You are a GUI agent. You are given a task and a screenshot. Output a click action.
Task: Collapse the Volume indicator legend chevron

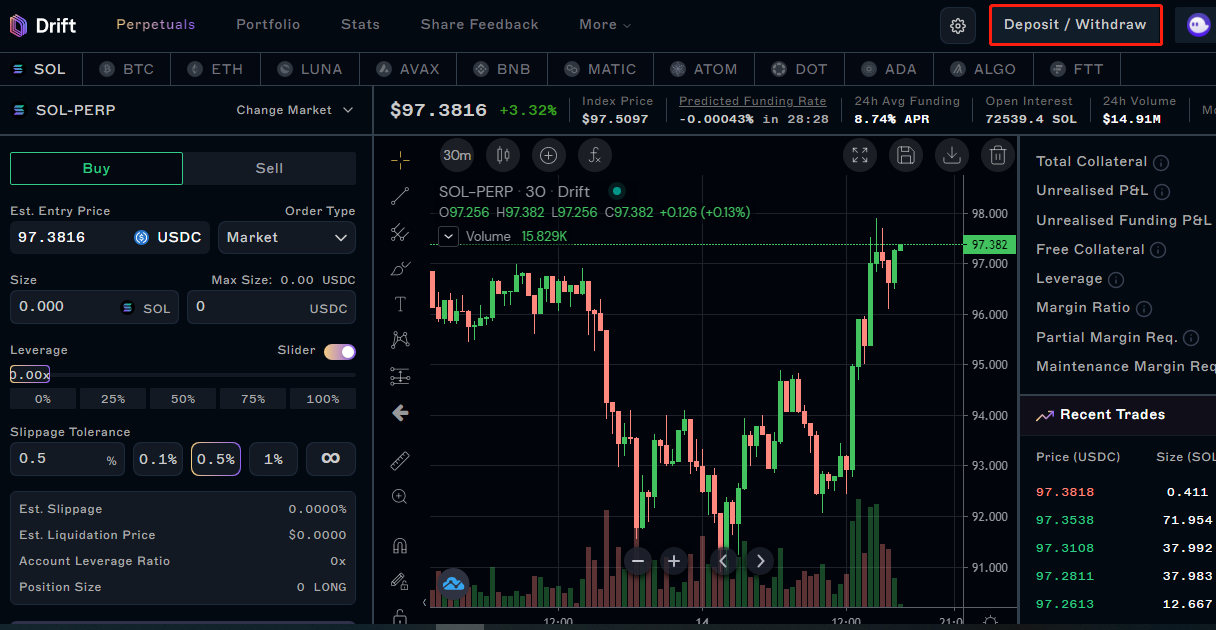[x=449, y=236]
